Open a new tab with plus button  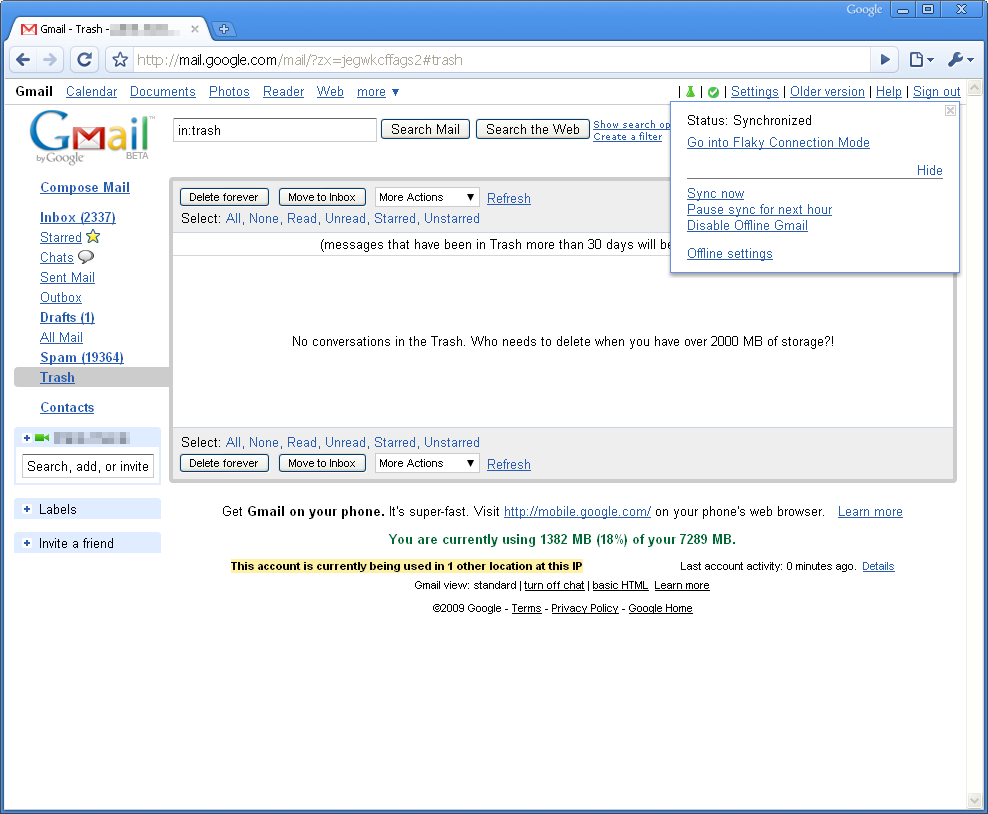coord(223,29)
